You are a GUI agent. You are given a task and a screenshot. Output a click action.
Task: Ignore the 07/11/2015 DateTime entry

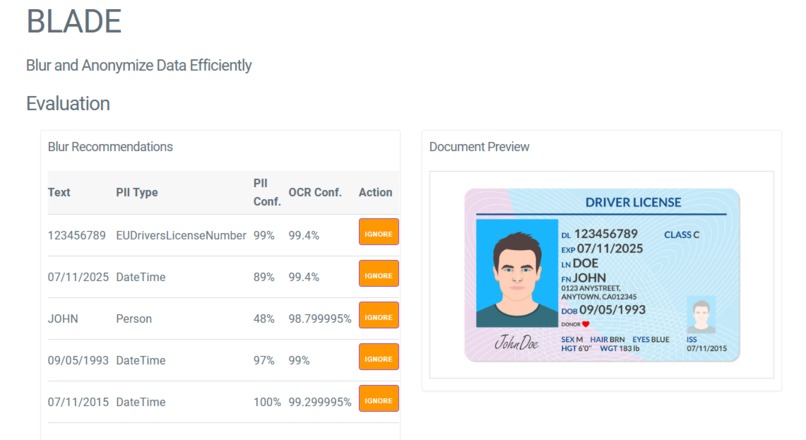[379, 398]
